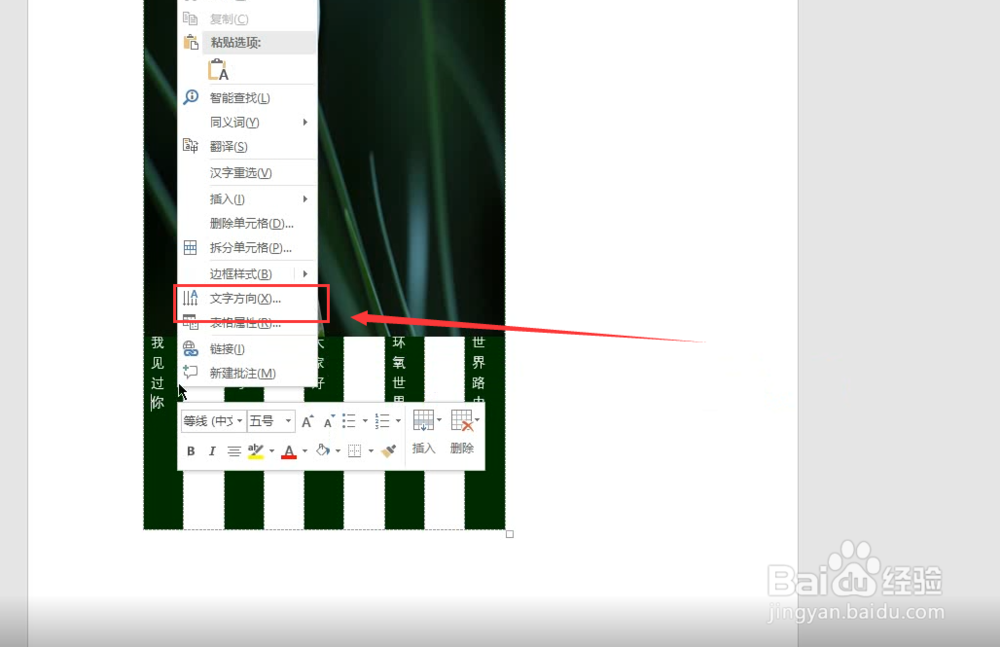This screenshot has width=1000, height=647.
Task: Expand the 插入 submenu arrow
Action: [305, 199]
